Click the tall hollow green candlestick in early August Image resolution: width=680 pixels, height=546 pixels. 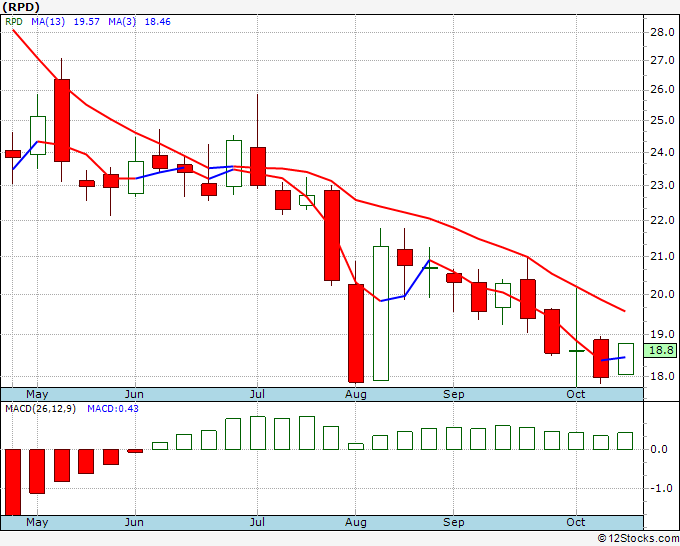(381, 313)
